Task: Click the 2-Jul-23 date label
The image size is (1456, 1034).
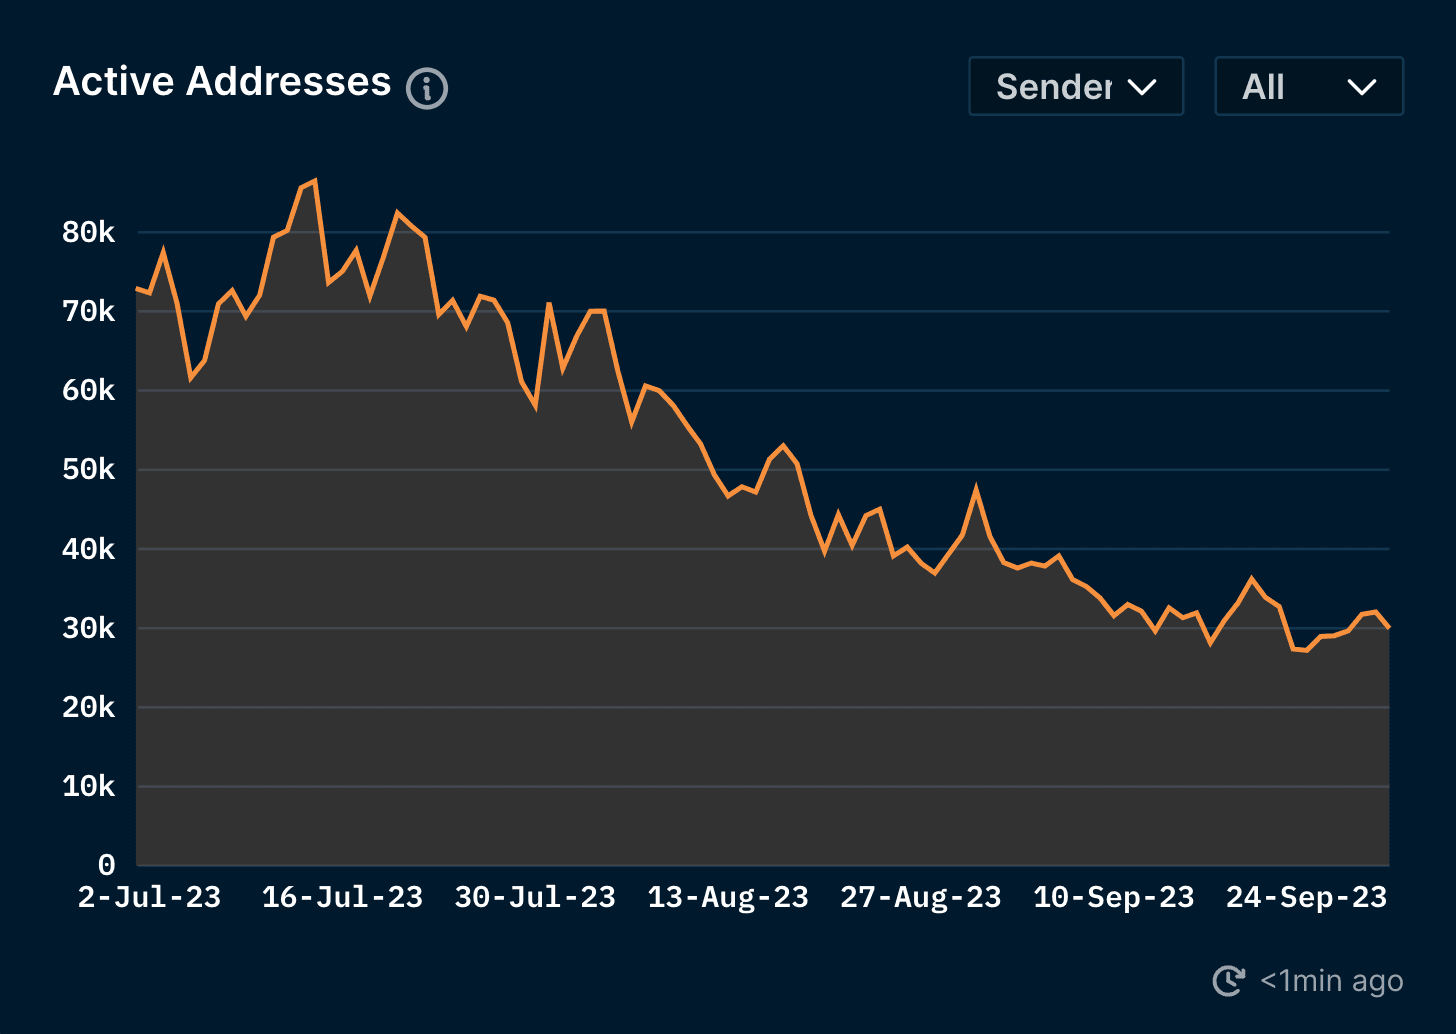Action: coord(149,897)
